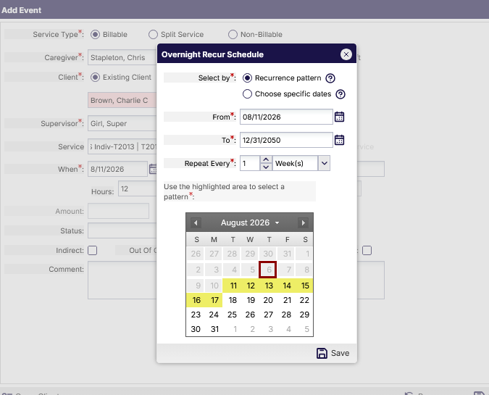Select August 29 in calendar

tap(304, 315)
